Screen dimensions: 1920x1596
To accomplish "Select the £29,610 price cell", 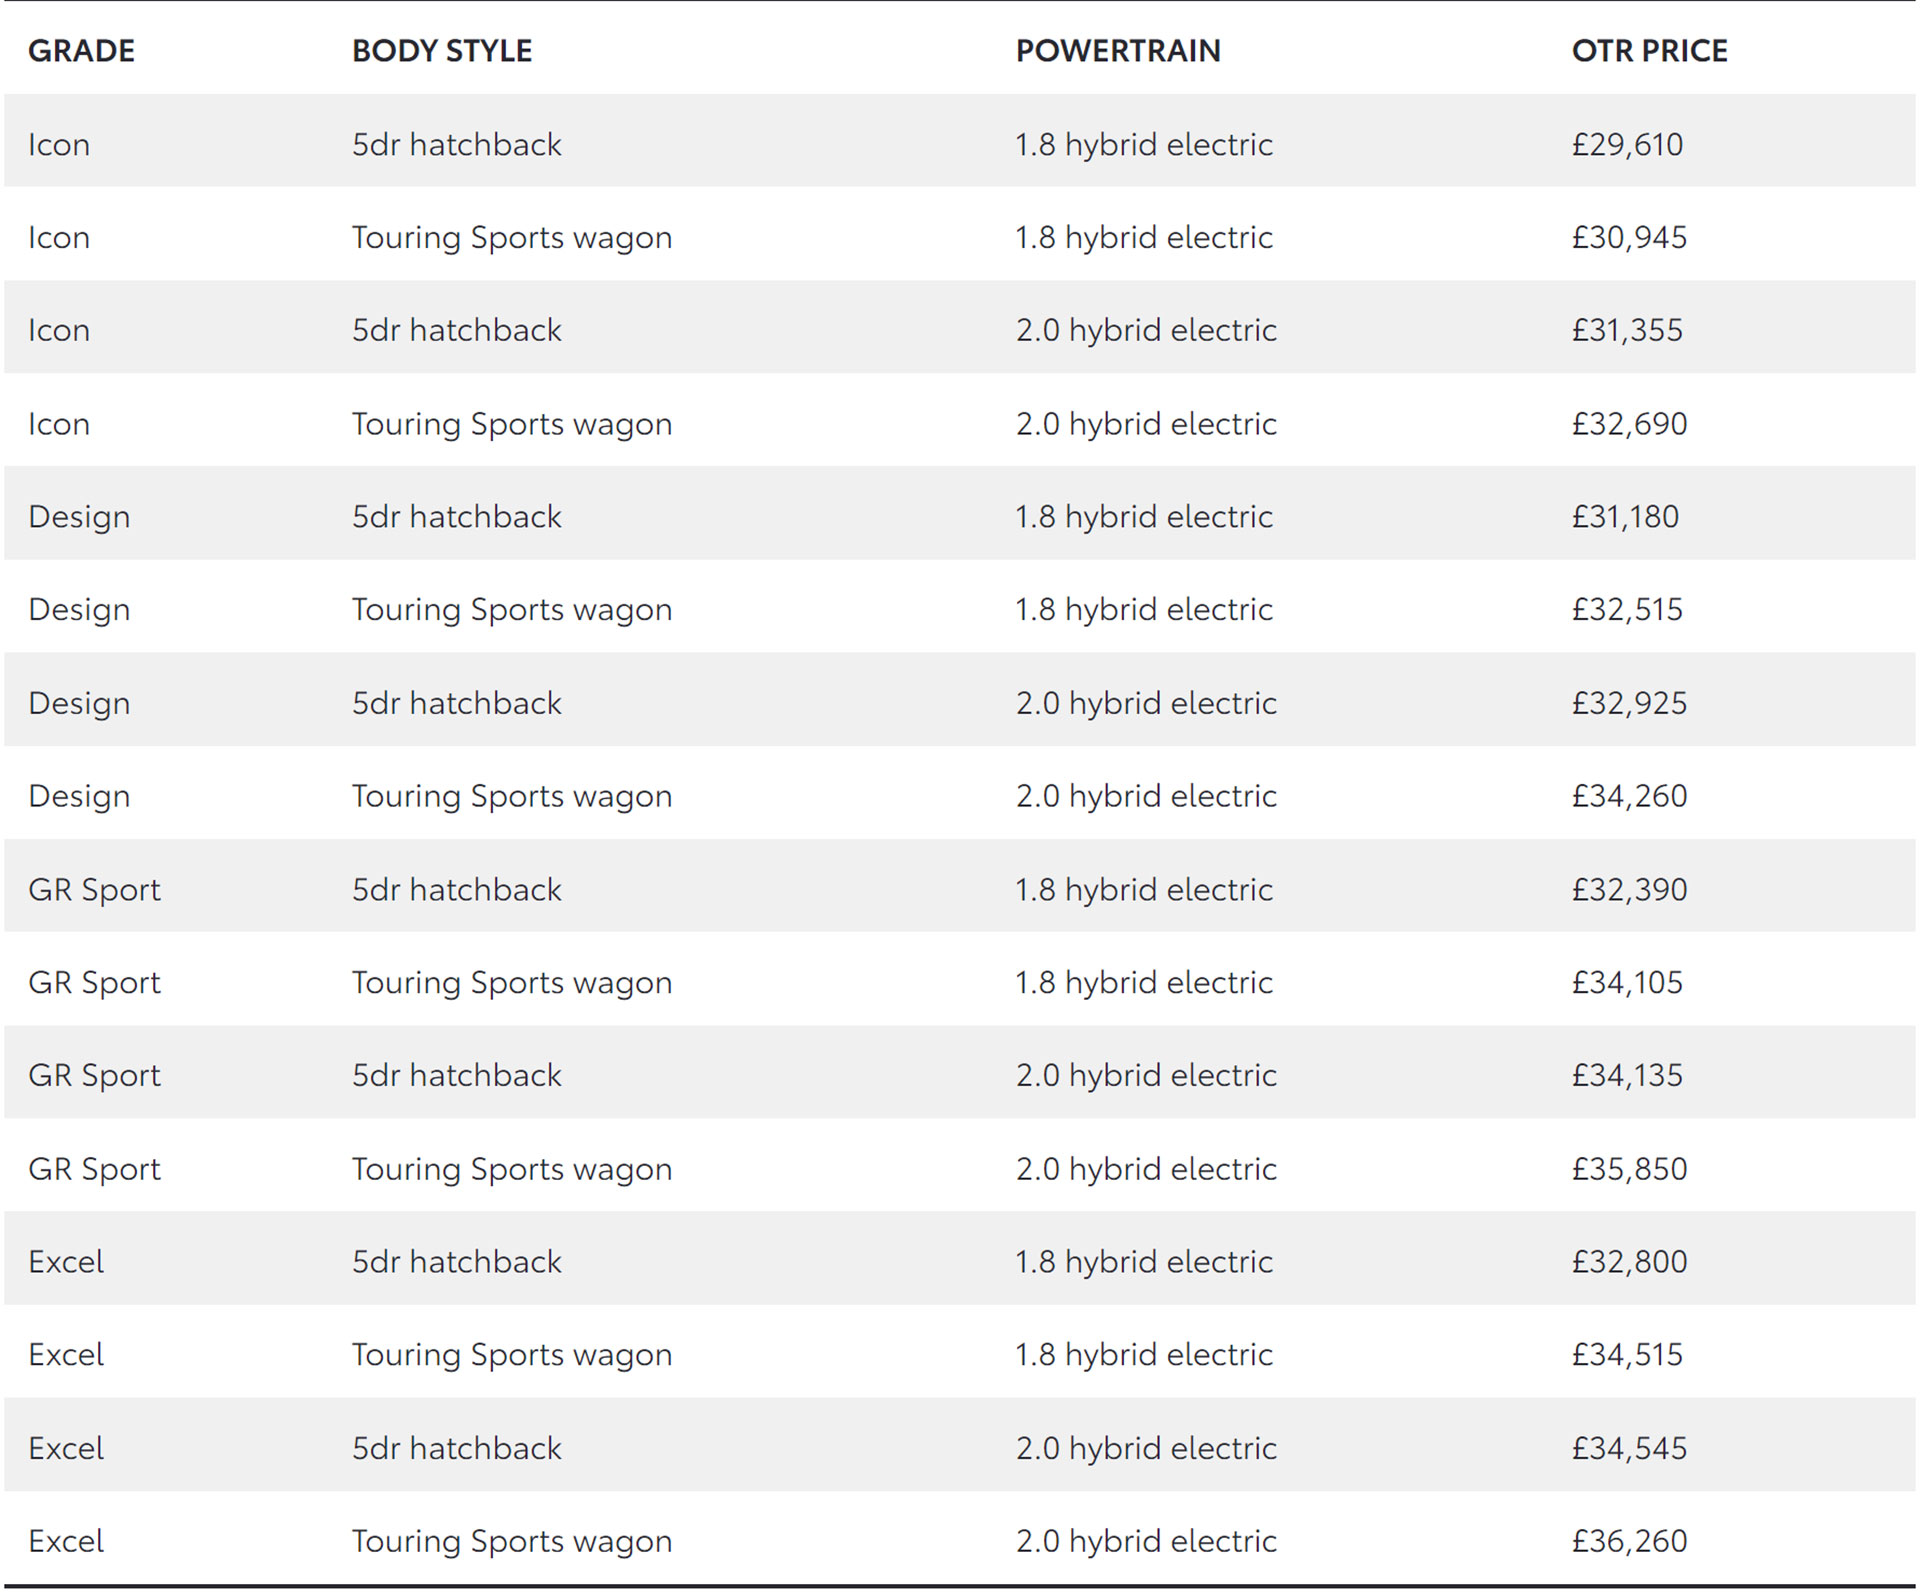I will click(x=1627, y=145).
